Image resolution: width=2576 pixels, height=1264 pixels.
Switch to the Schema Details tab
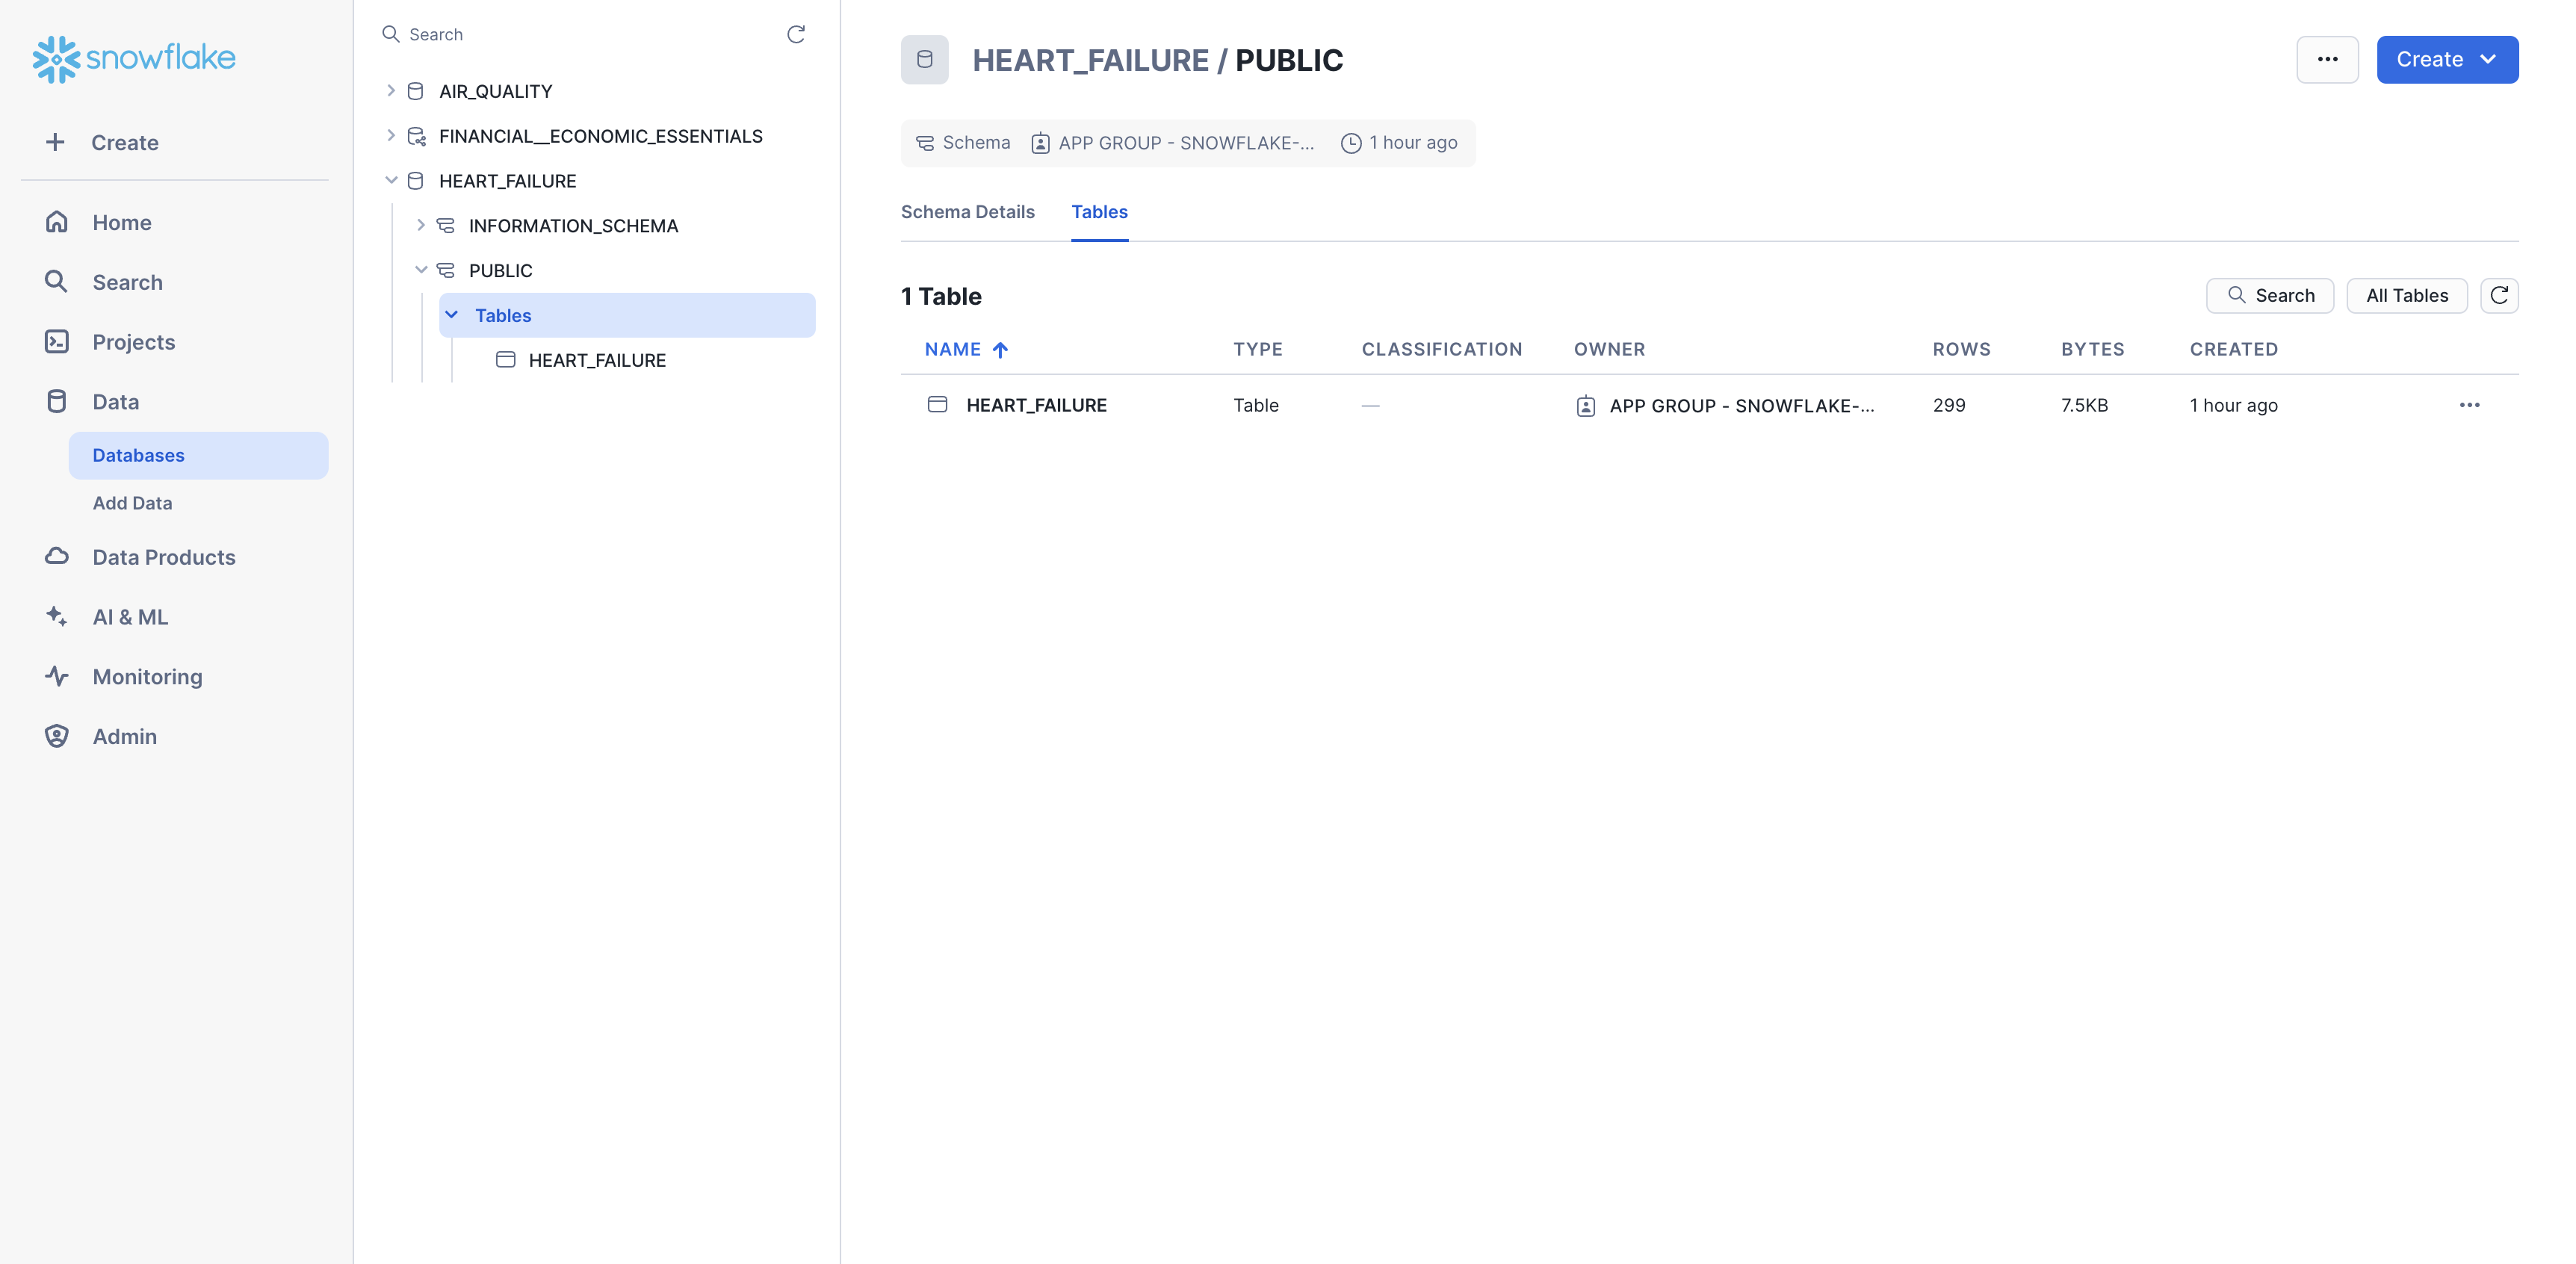tap(967, 212)
